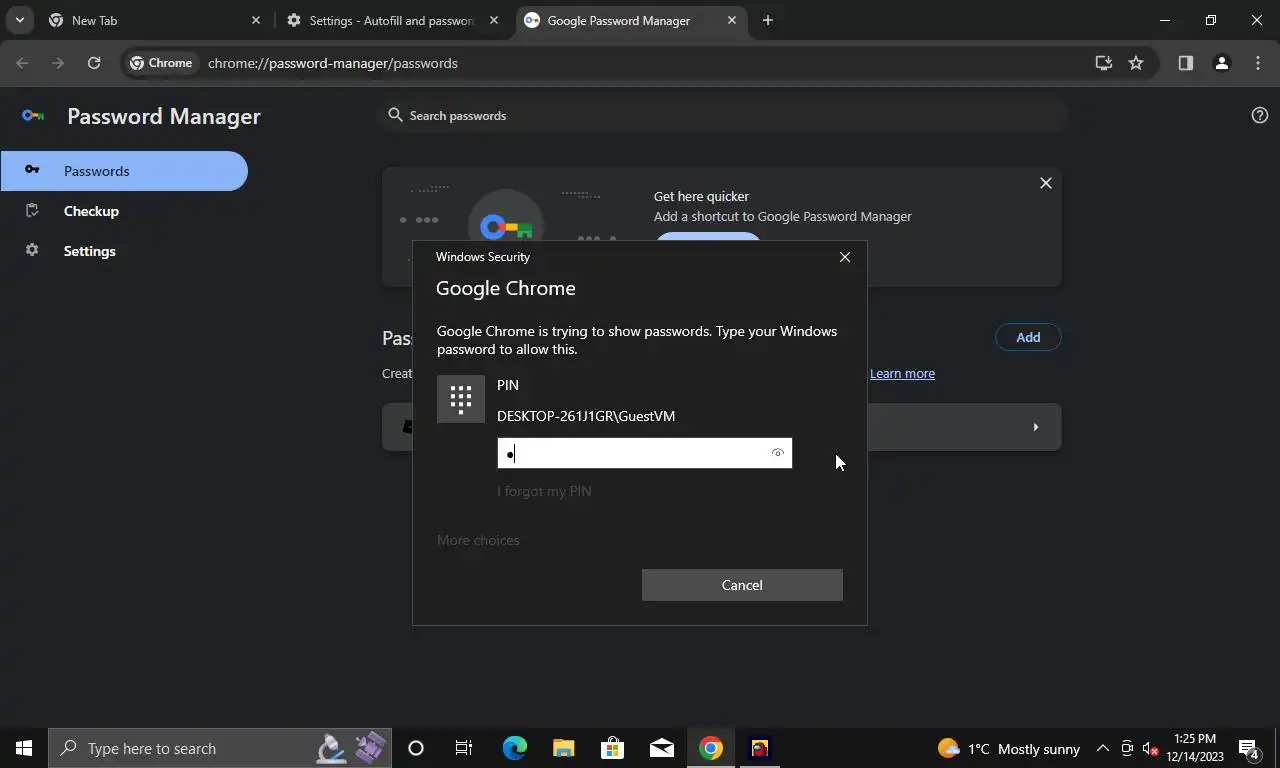Open the Windows Start menu
Image resolution: width=1280 pixels, height=768 pixels.
pyautogui.click(x=24, y=748)
